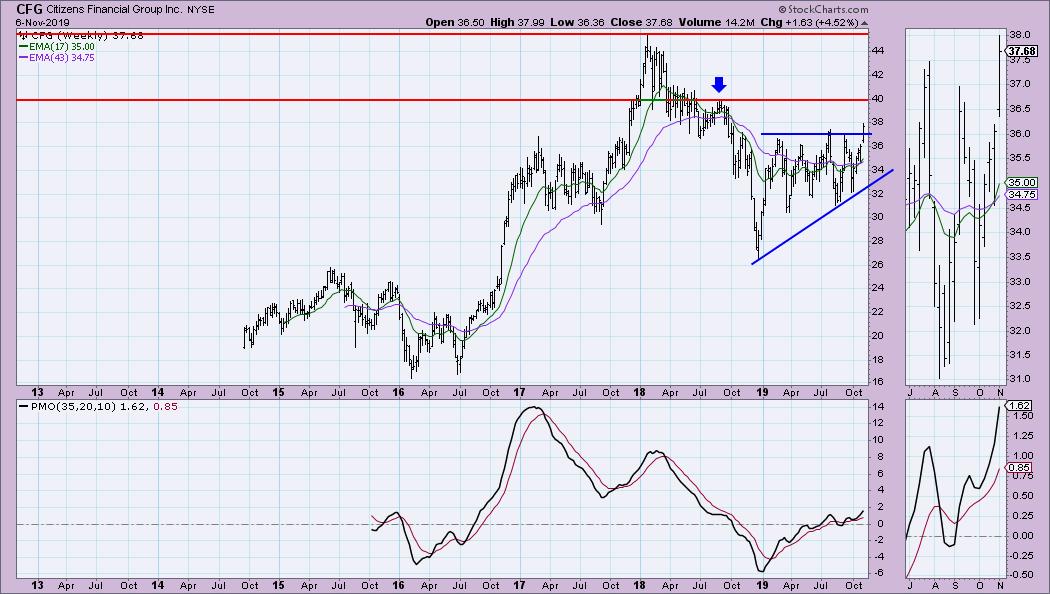Screen dimensions: 1050x594
Task: Click the CFG ticker symbol in title
Action: 29,9
